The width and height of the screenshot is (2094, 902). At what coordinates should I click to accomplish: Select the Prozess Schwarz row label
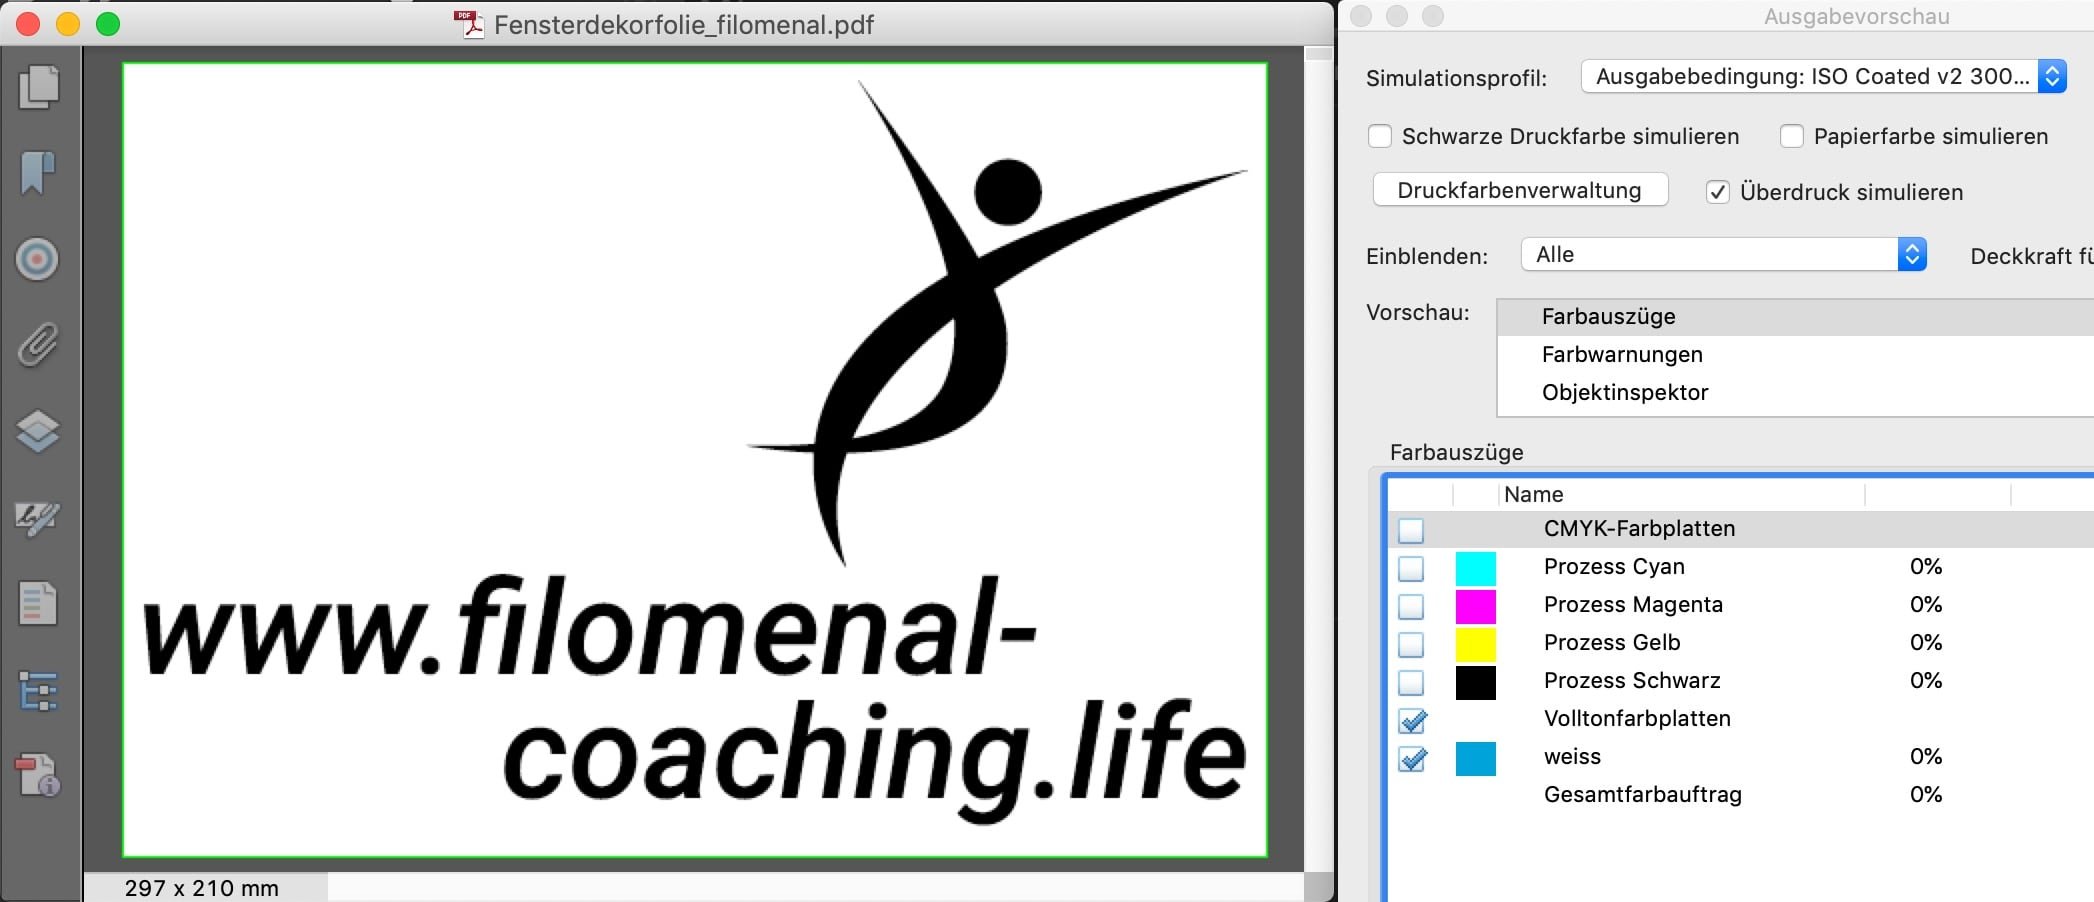pos(1632,681)
